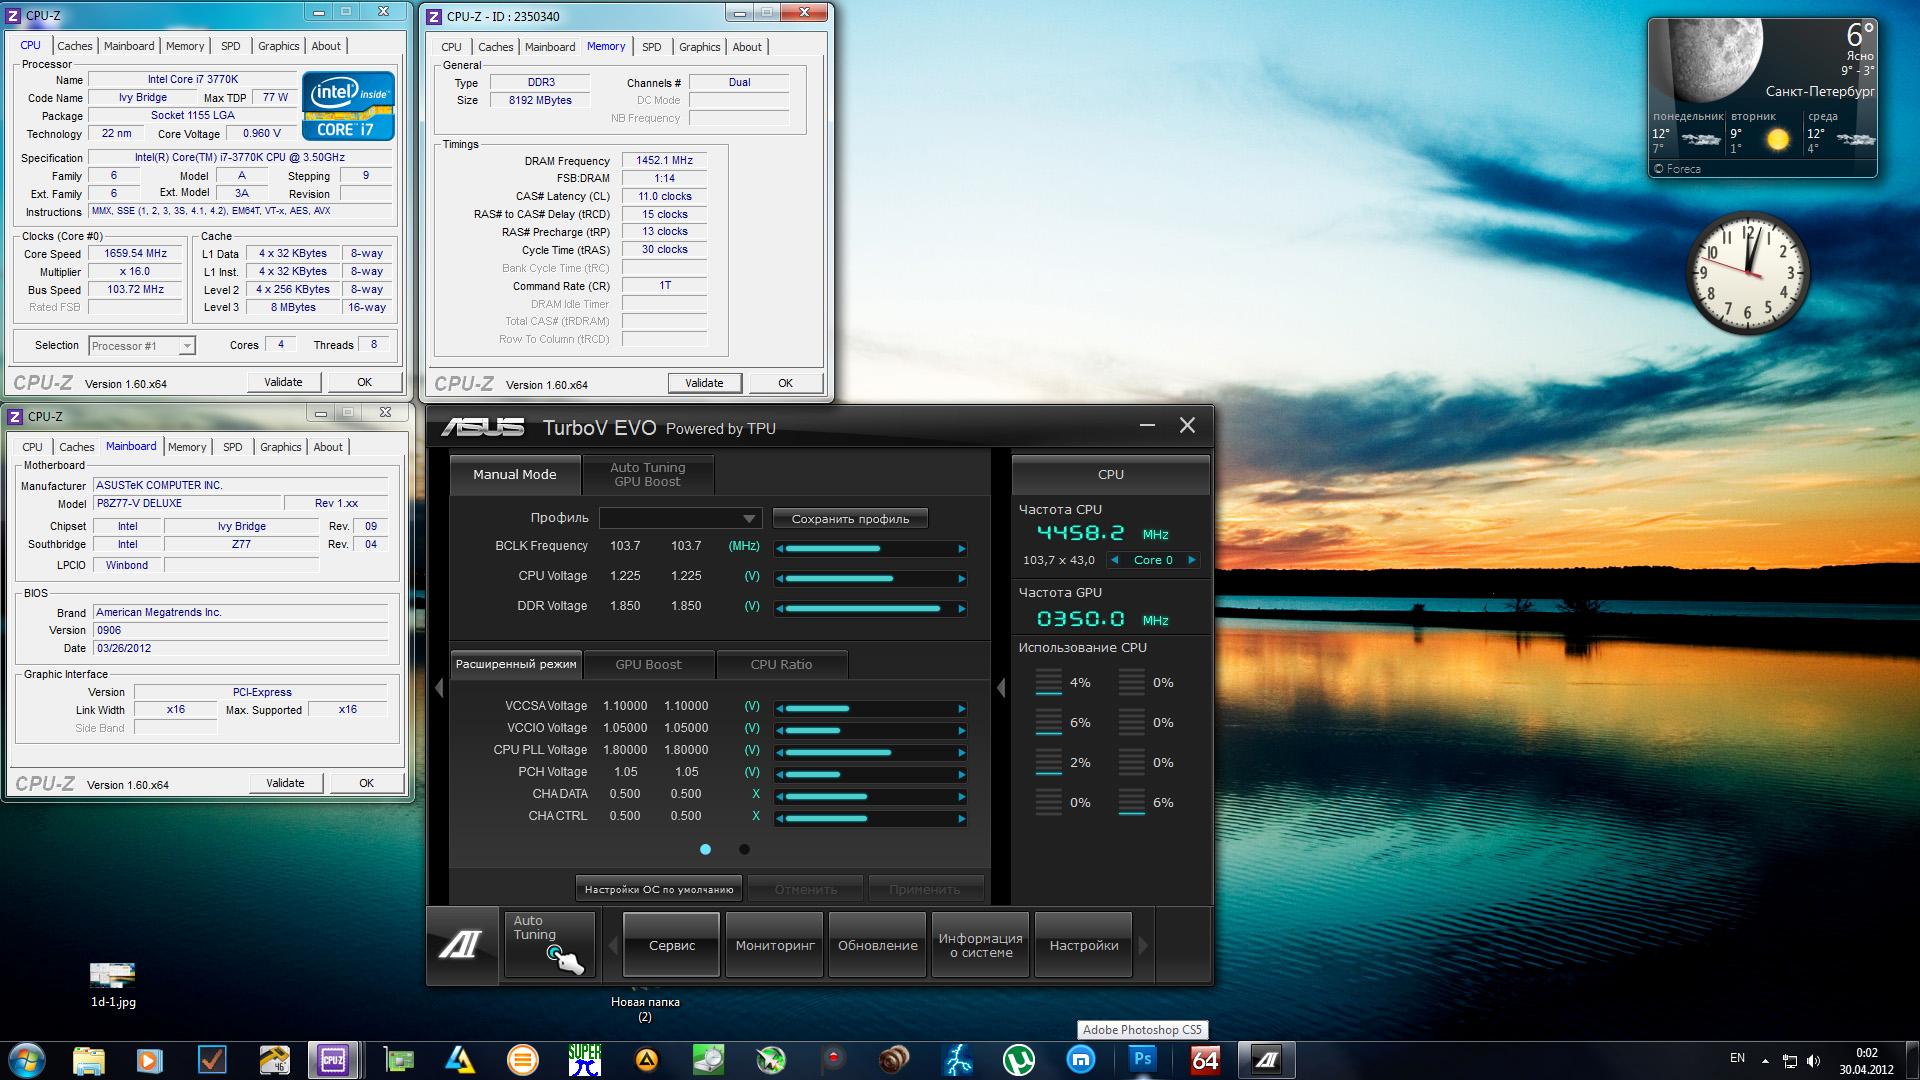
Task: Click the blue lightning taskbar icon
Action: tap(956, 1060)
